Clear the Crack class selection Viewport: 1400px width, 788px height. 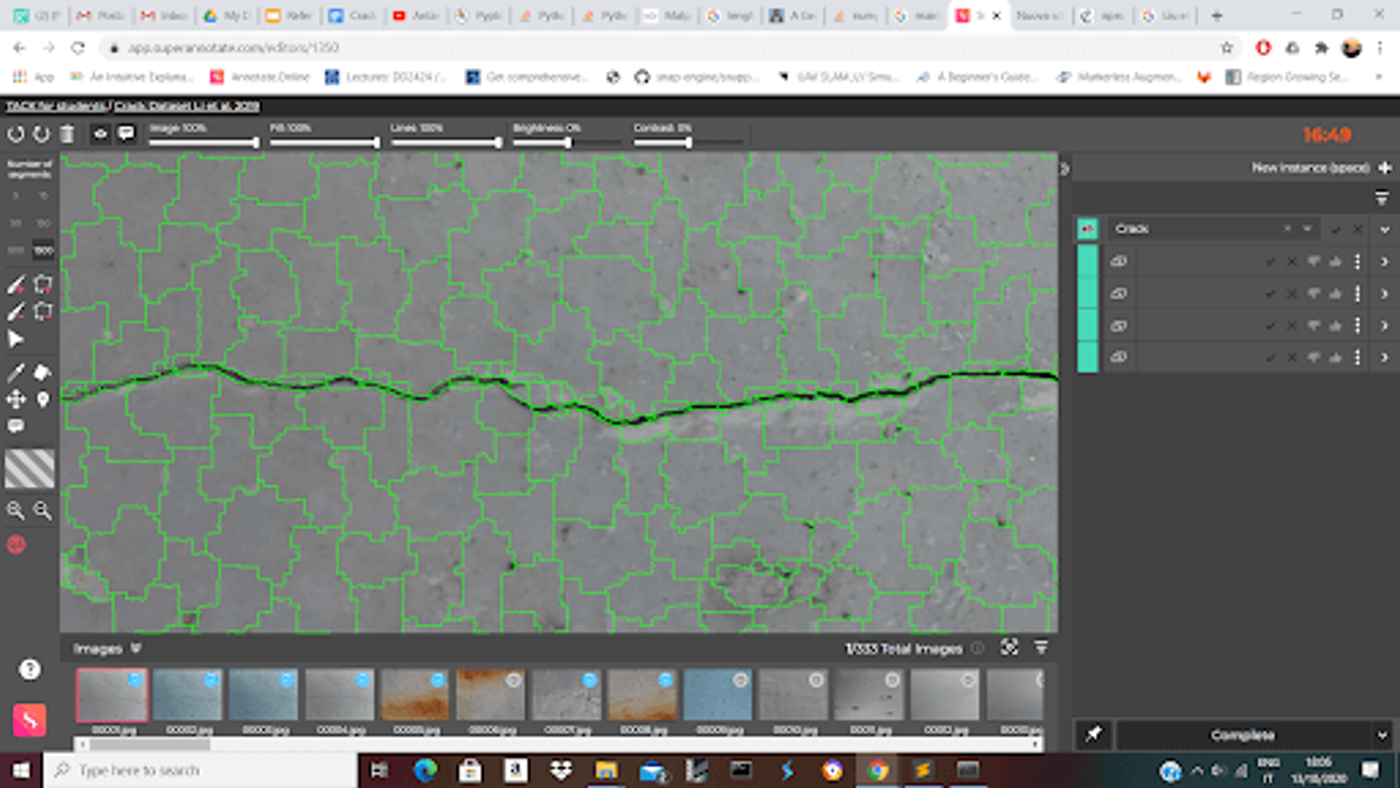[x=1287, y=229]
